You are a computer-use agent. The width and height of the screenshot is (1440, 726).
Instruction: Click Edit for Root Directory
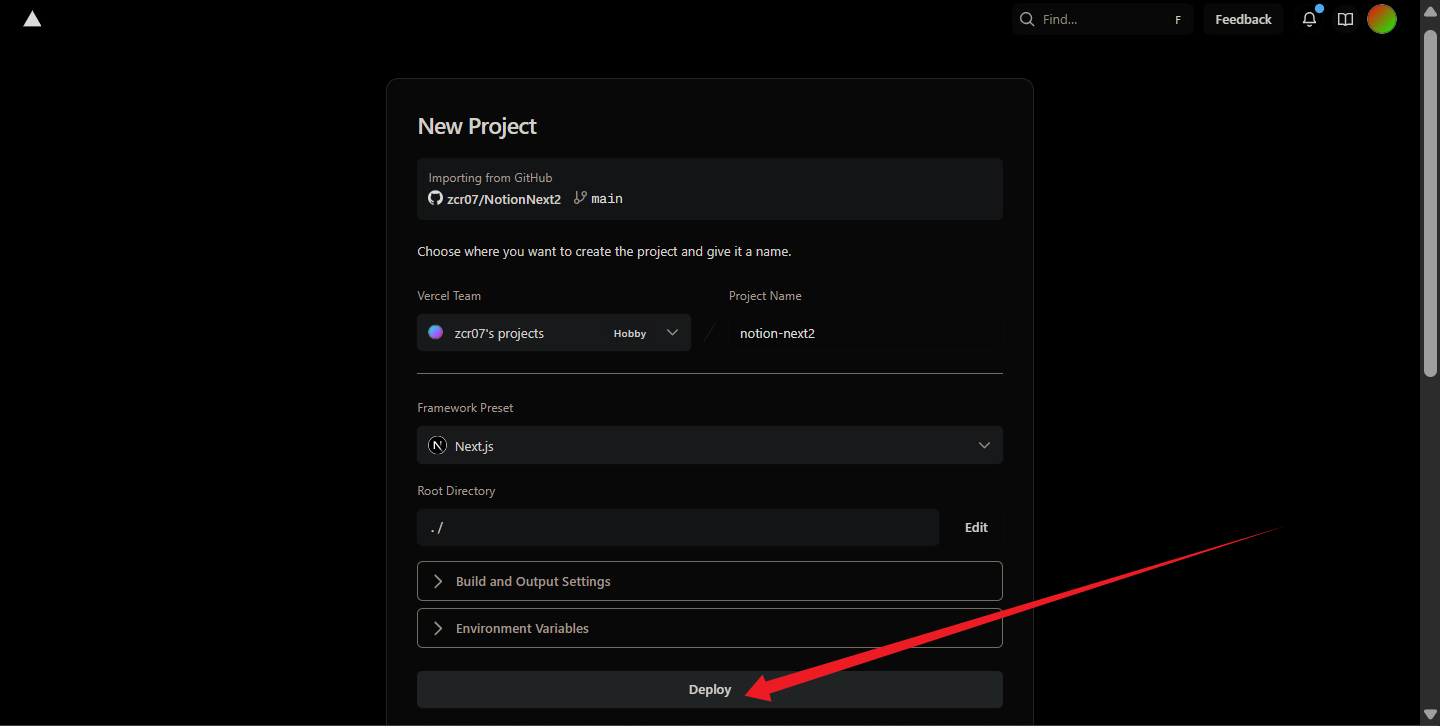pyautogui.click(x=976, y=527)
